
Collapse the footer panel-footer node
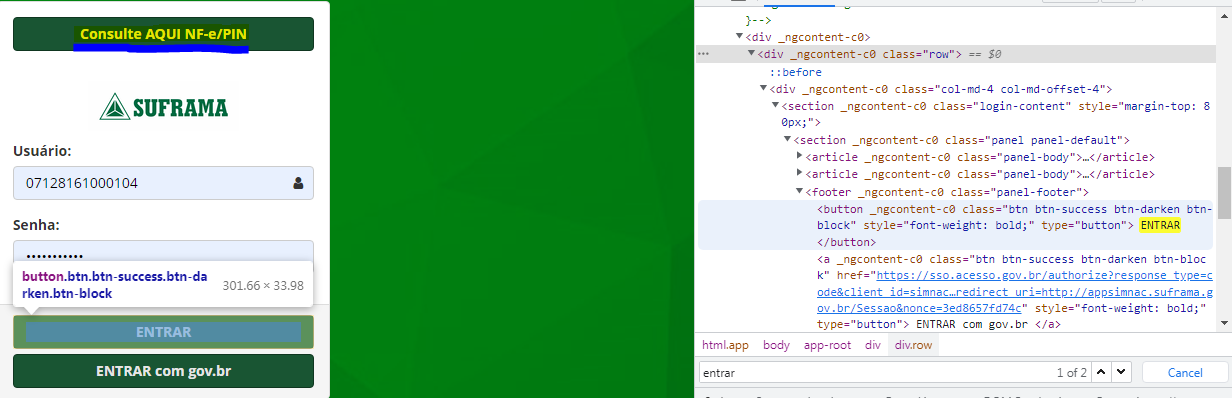[x=799, y=192]
